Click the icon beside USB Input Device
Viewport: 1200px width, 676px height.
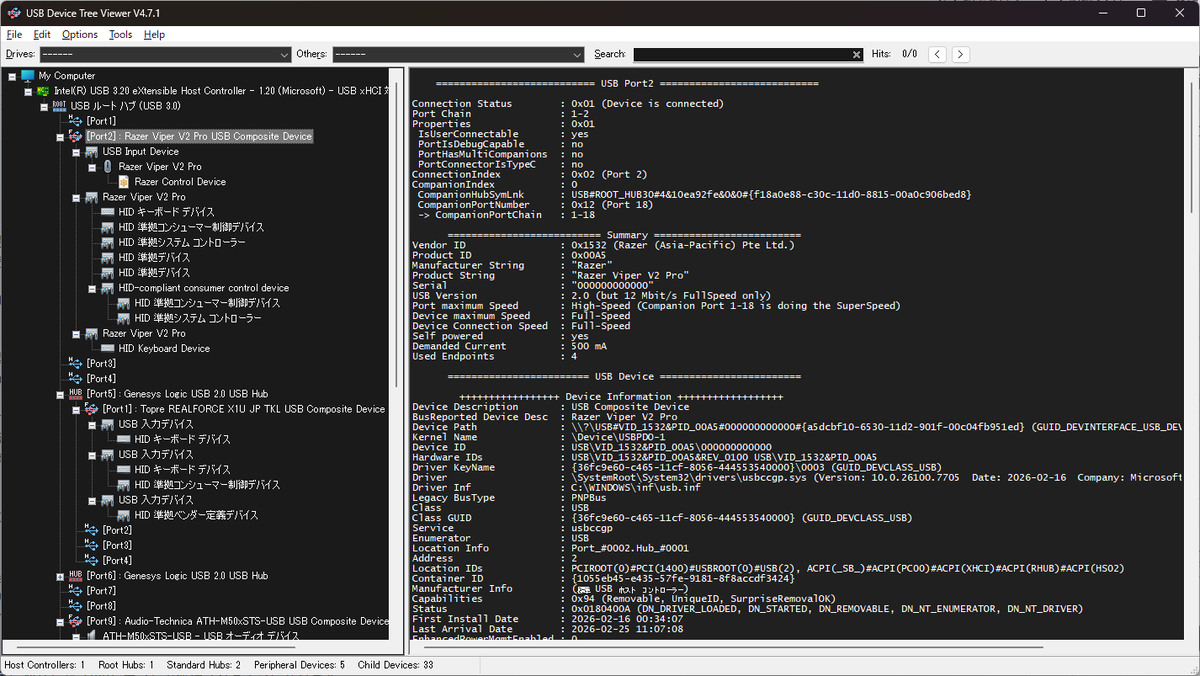click(x=91, y=152)
